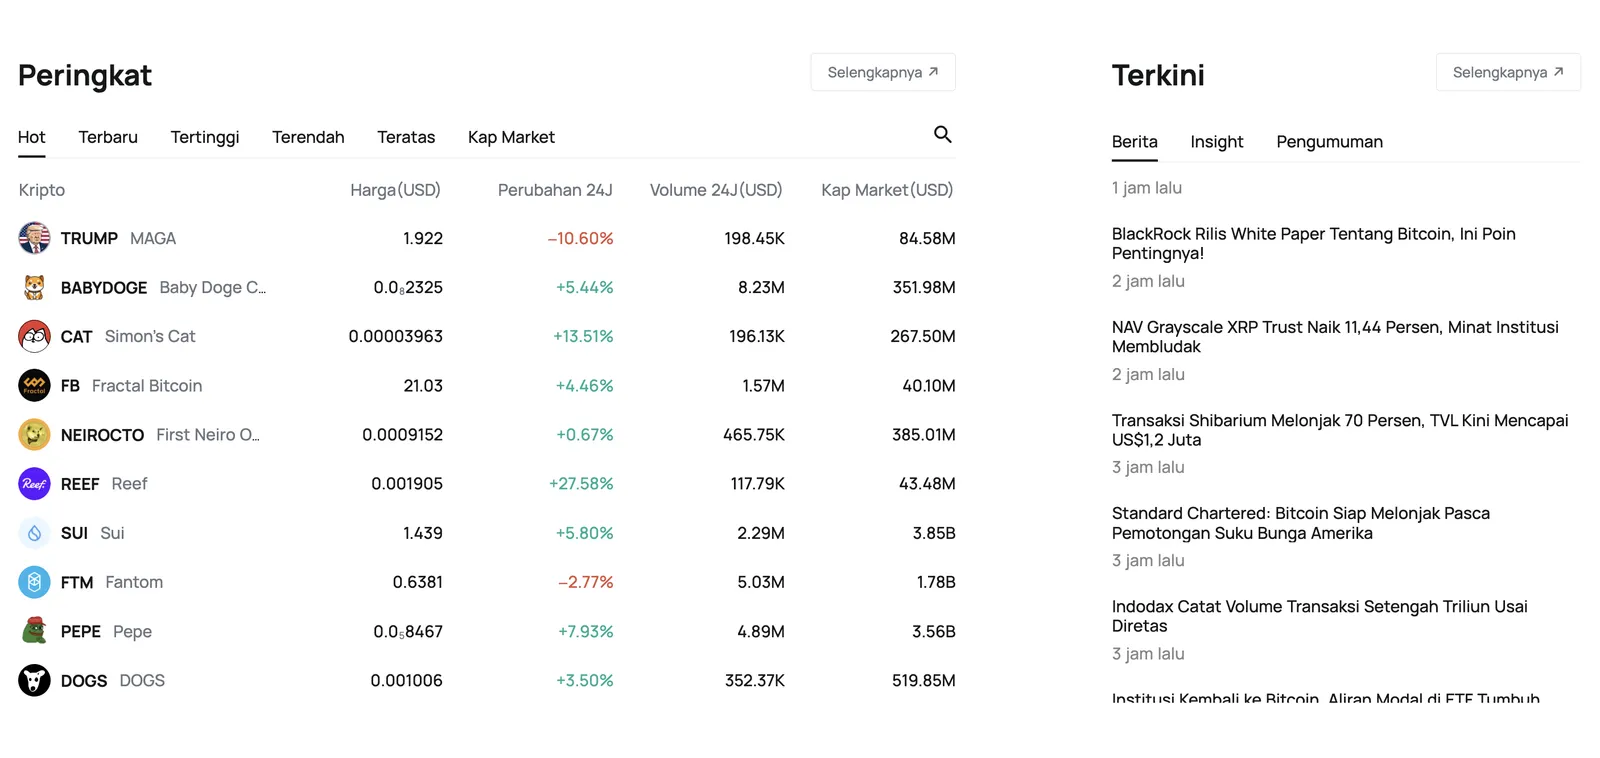Click DOGS coin name text
Screen dimensions: 1600x758
pos(113,680)
